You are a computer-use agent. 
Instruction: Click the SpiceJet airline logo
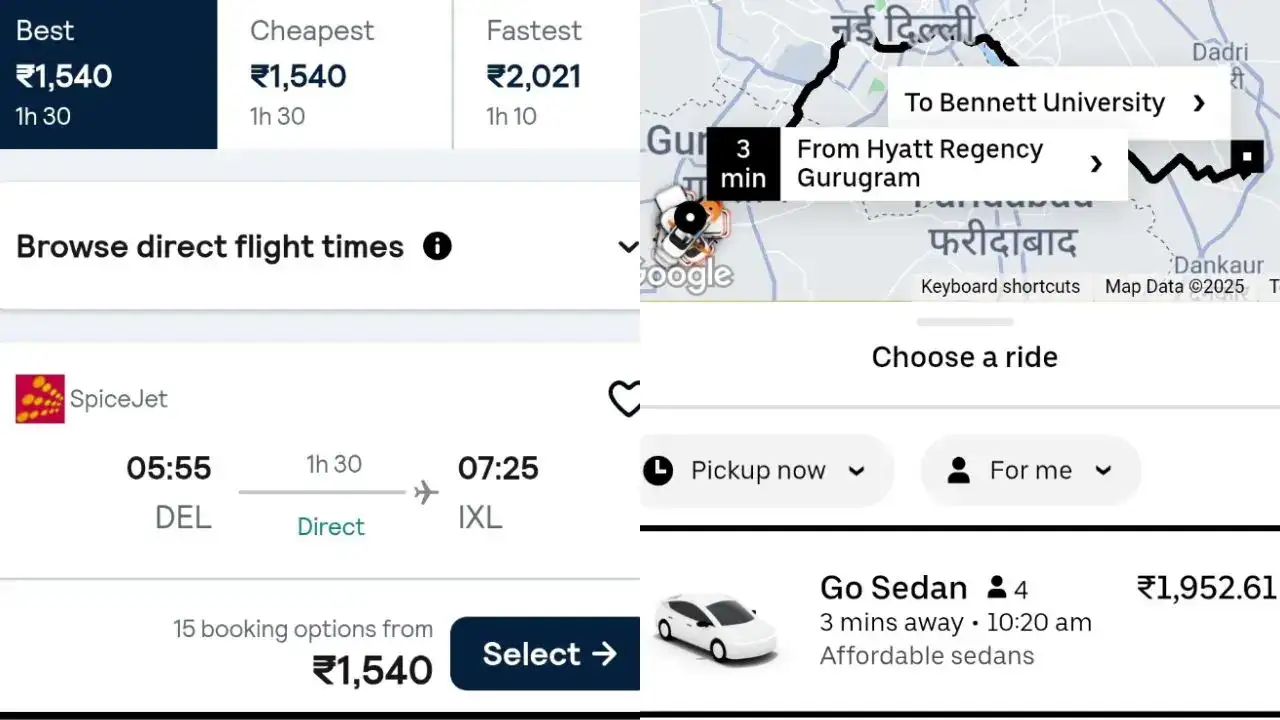click(x=41, y=399)
